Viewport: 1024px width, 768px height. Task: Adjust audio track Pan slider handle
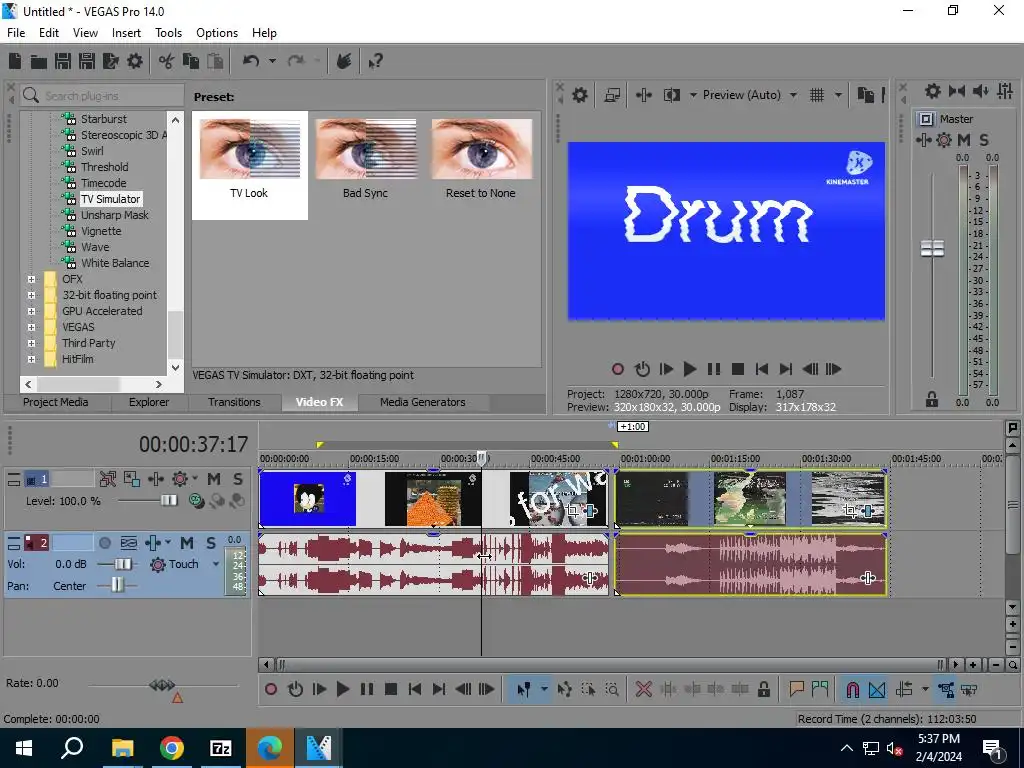coord(117,585)
